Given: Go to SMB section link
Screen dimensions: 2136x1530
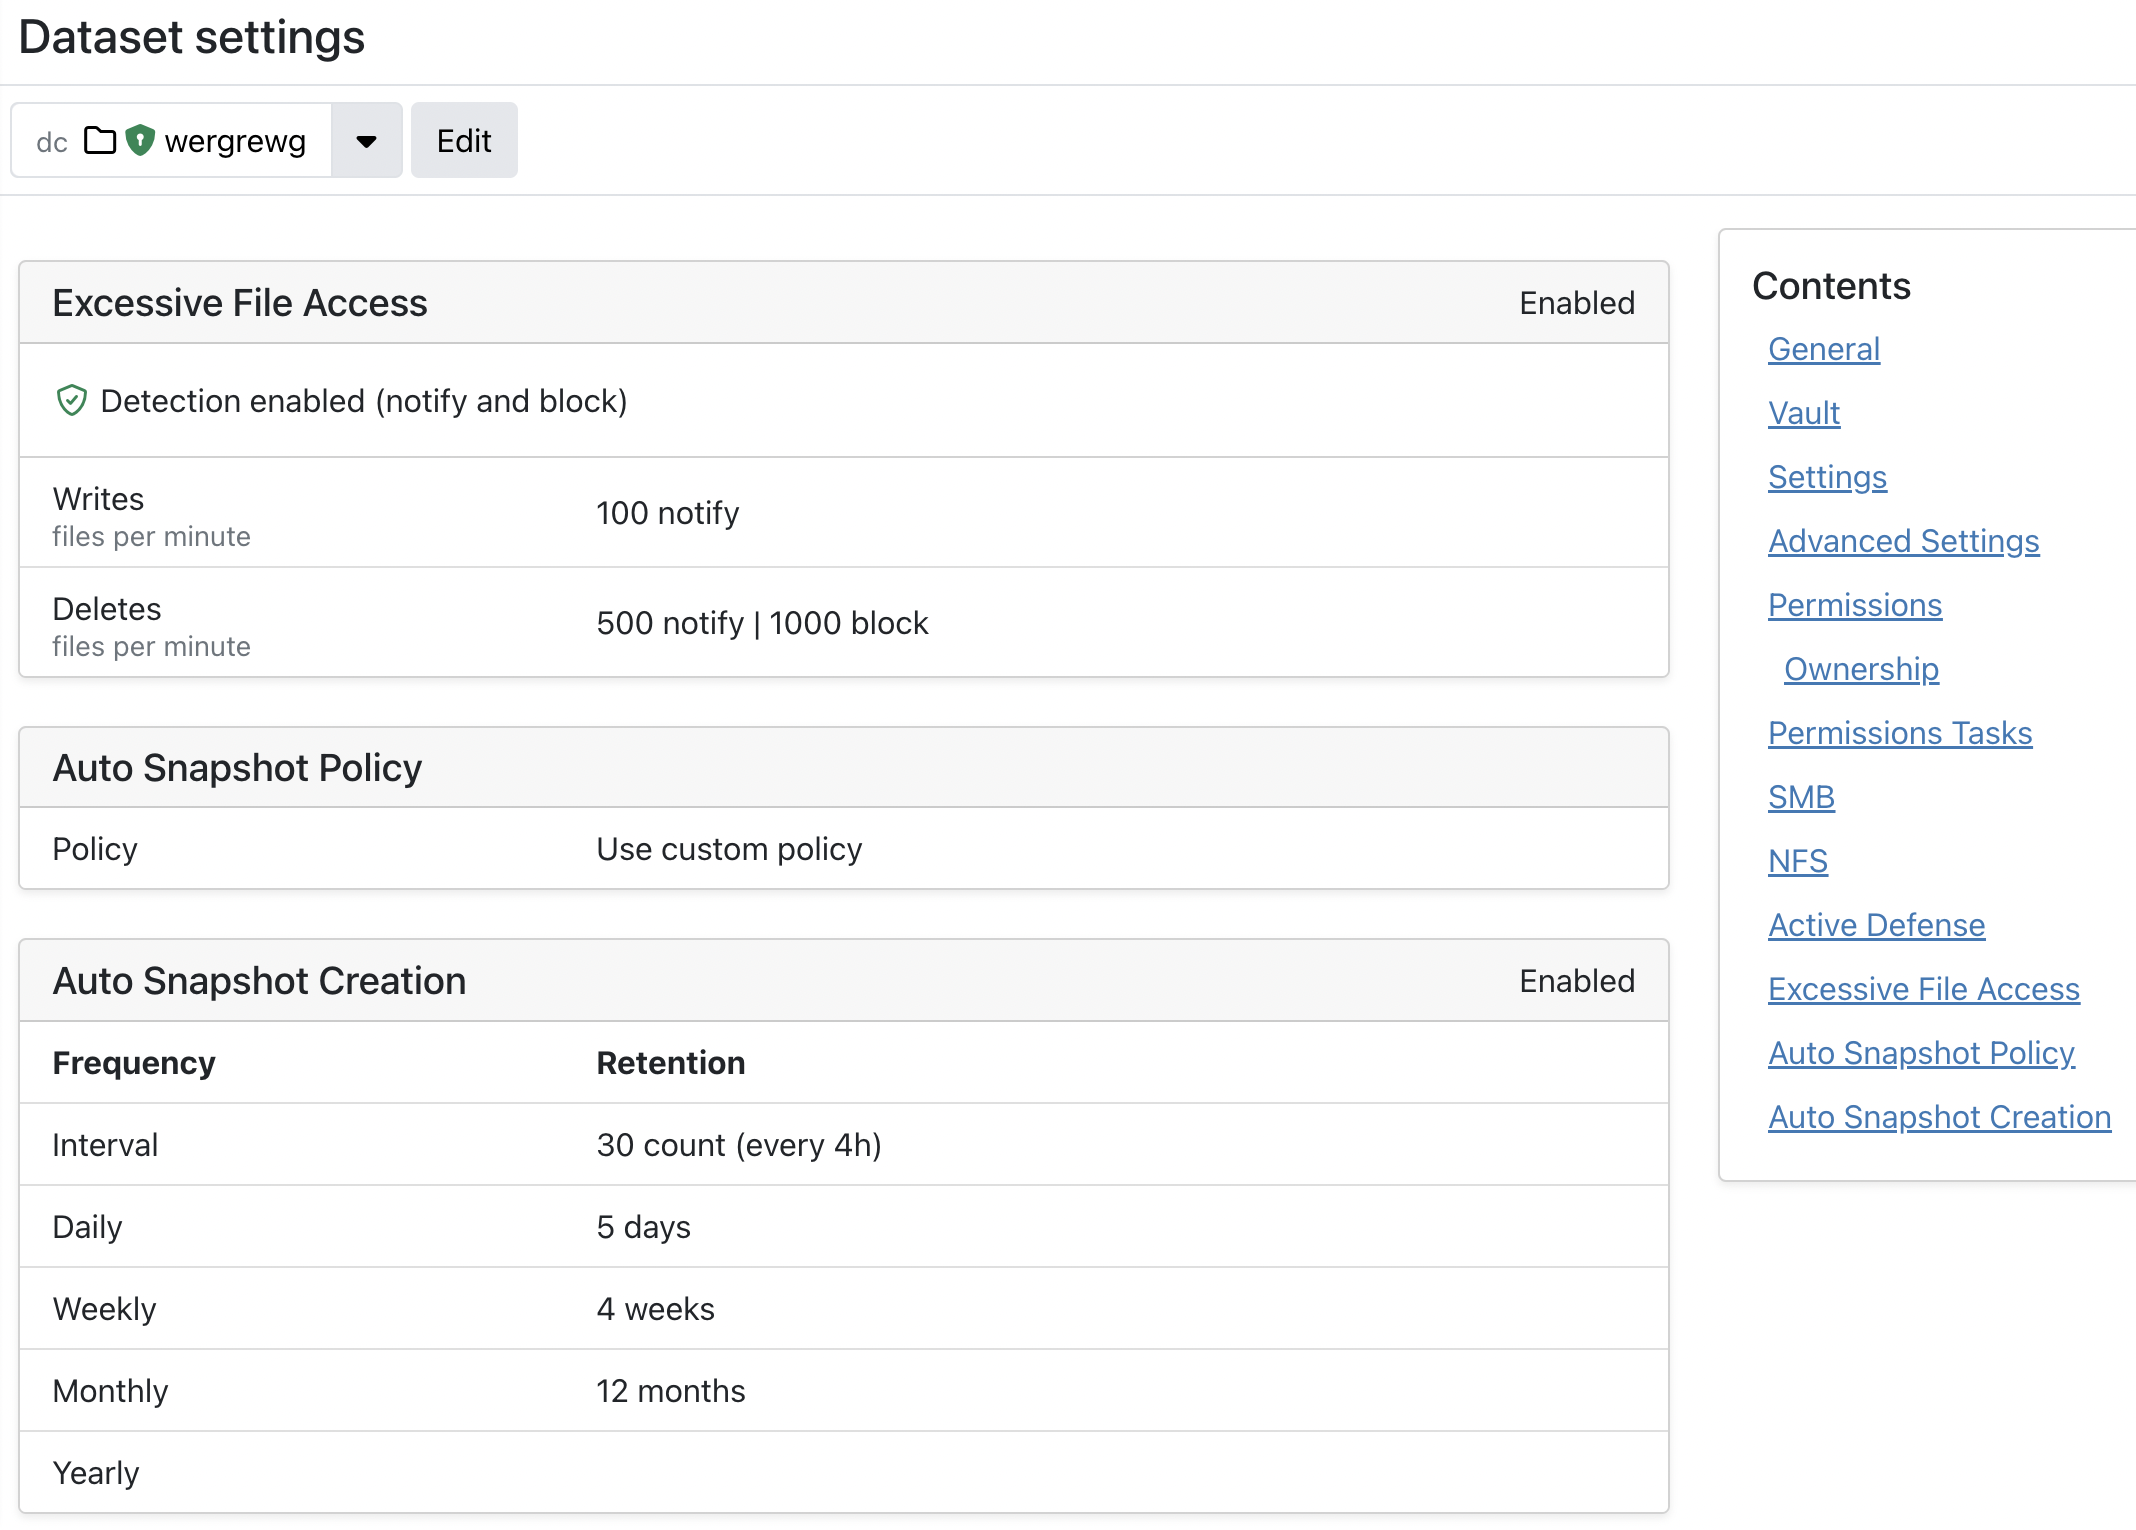Looking at the screenshot, I should tap(1801, 797).
